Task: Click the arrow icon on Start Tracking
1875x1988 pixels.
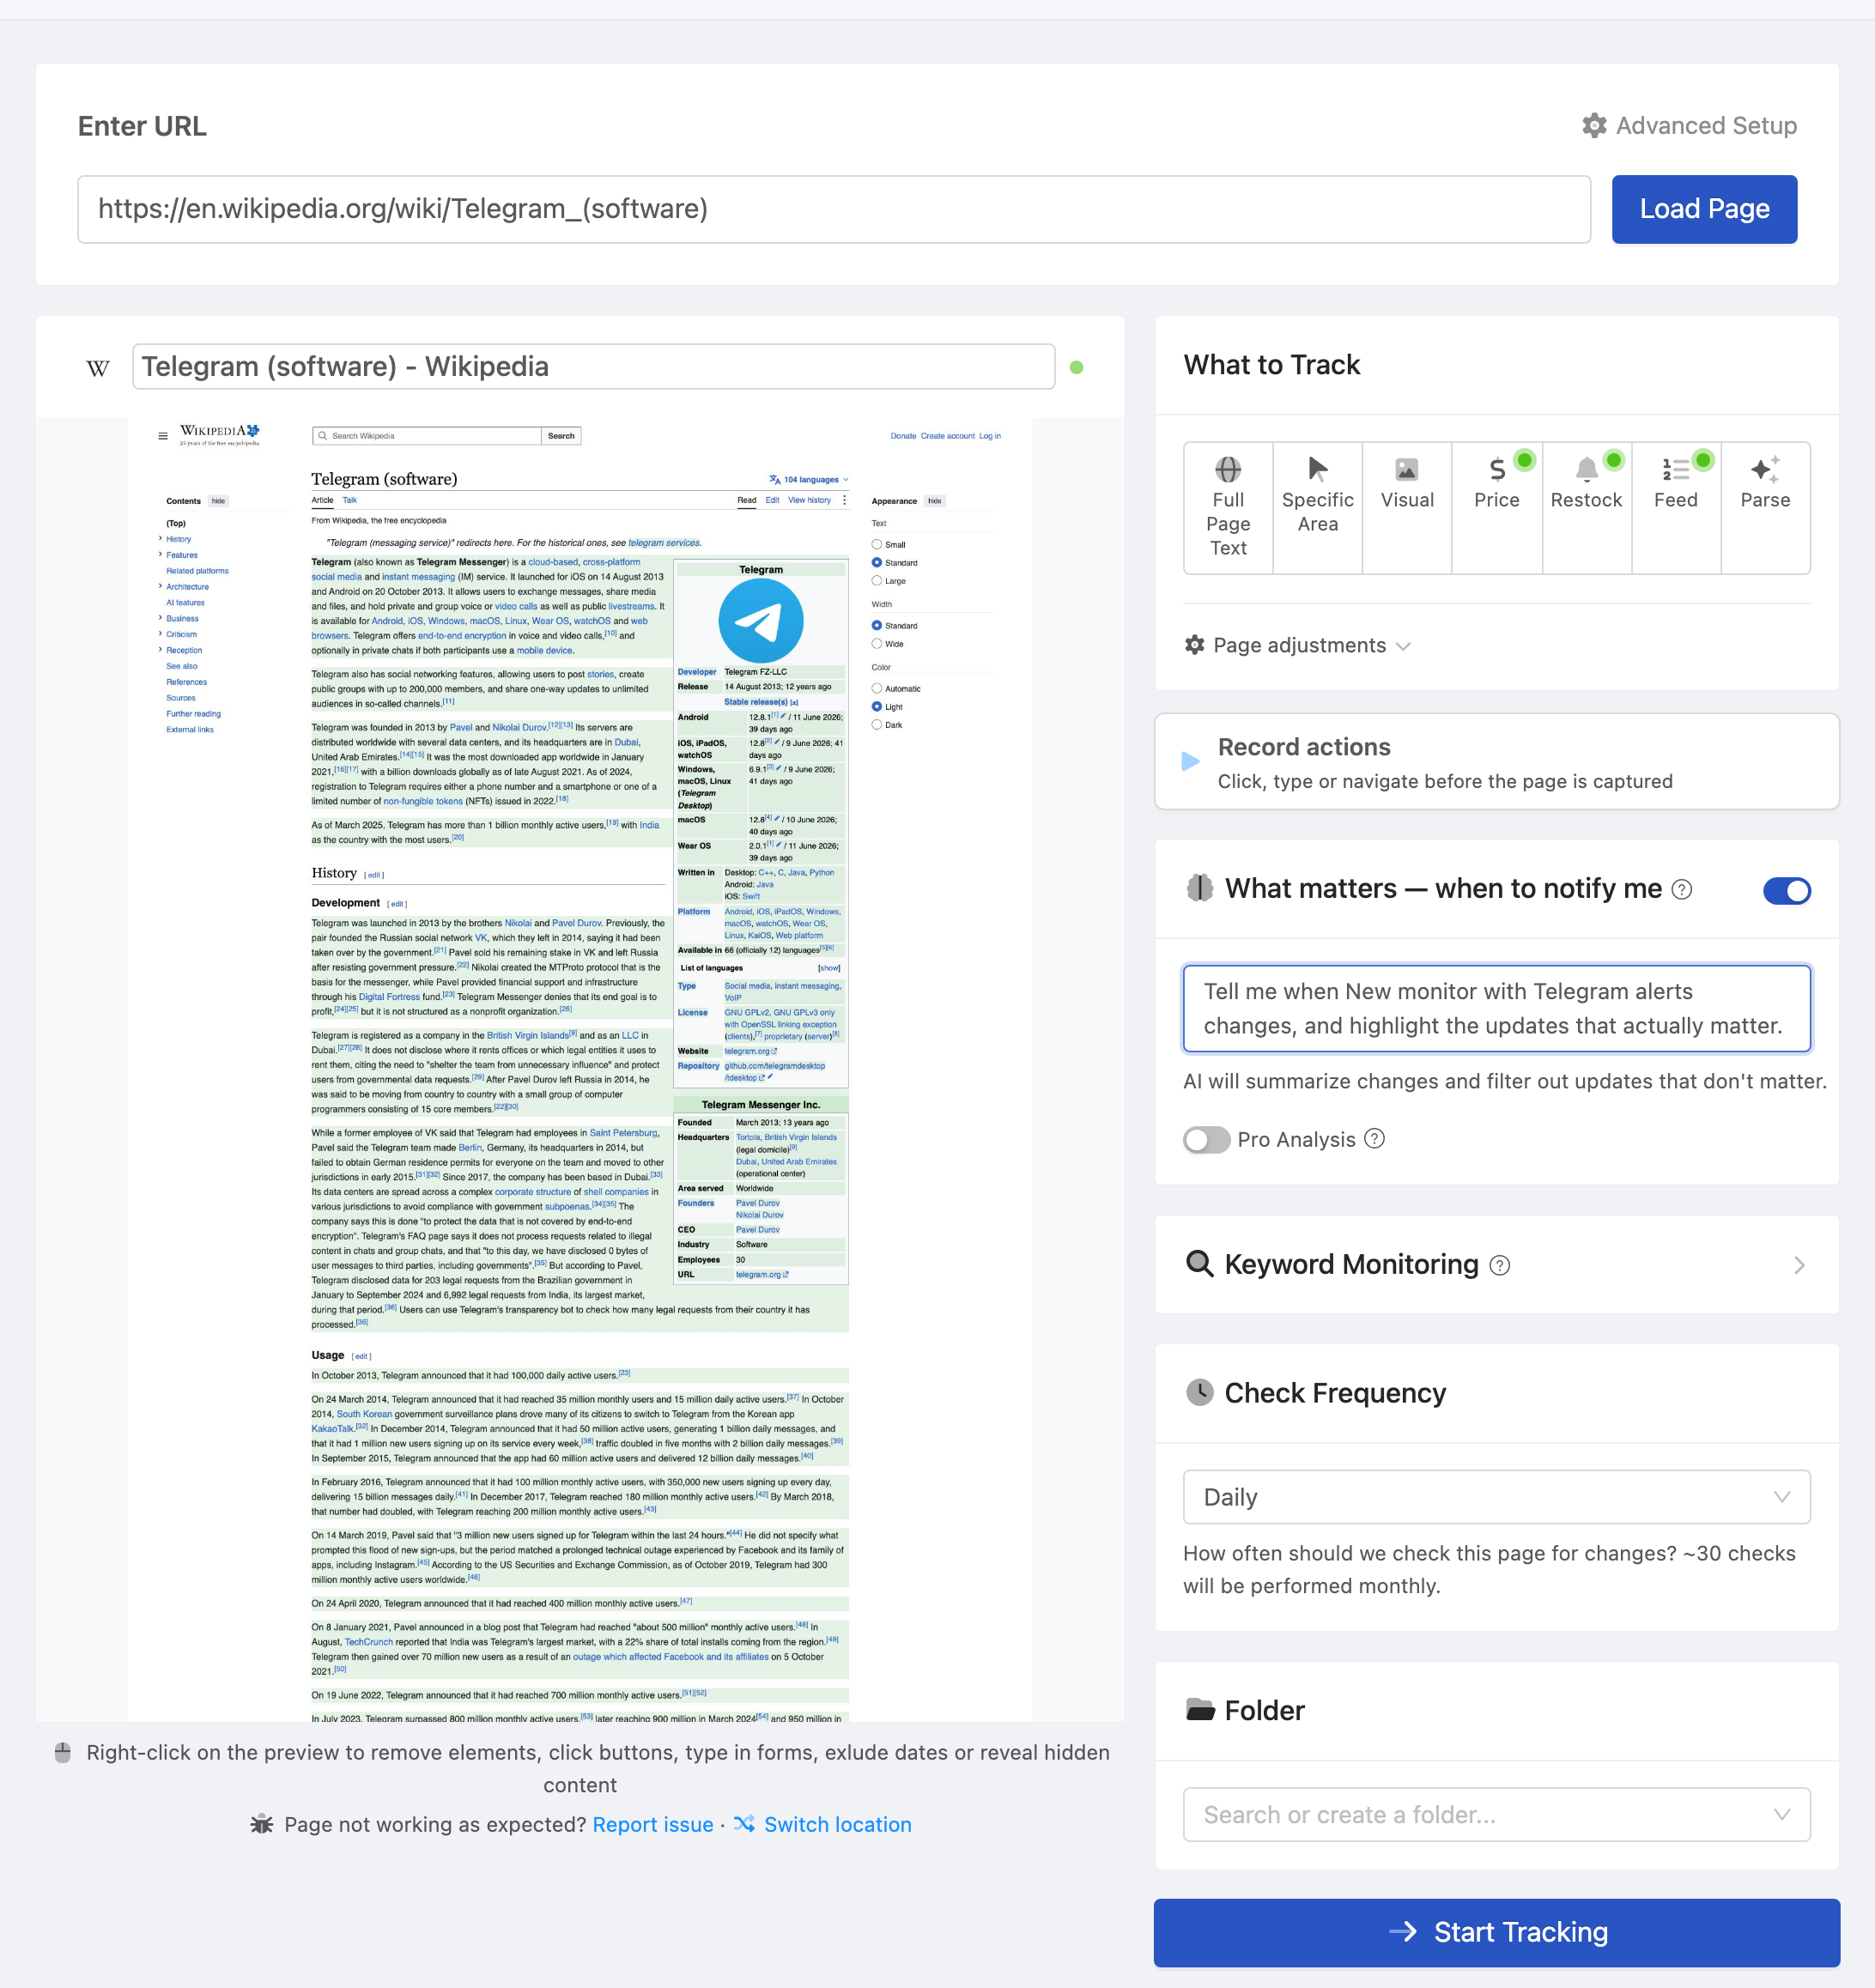Action: (x=1402, y=1932)
